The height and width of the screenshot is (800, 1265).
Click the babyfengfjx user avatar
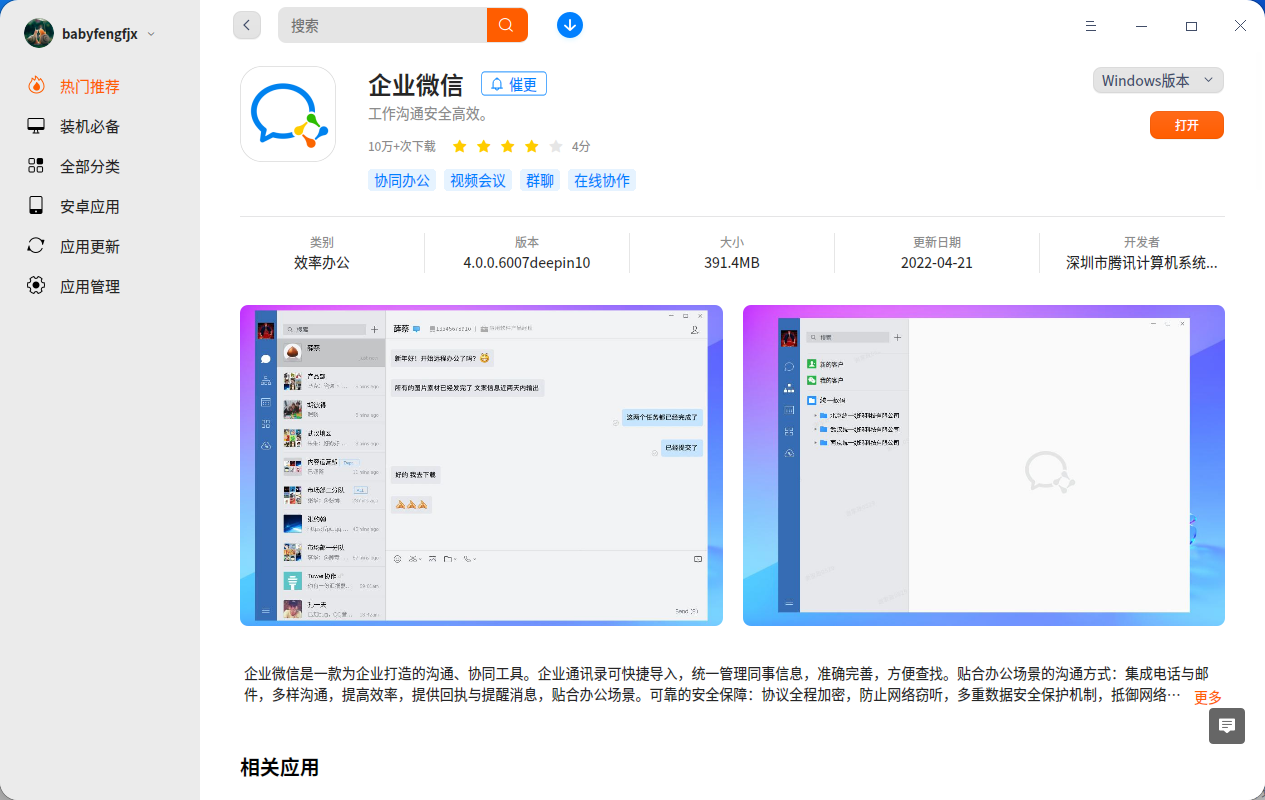pyautogui.click(x=39, y=33)
